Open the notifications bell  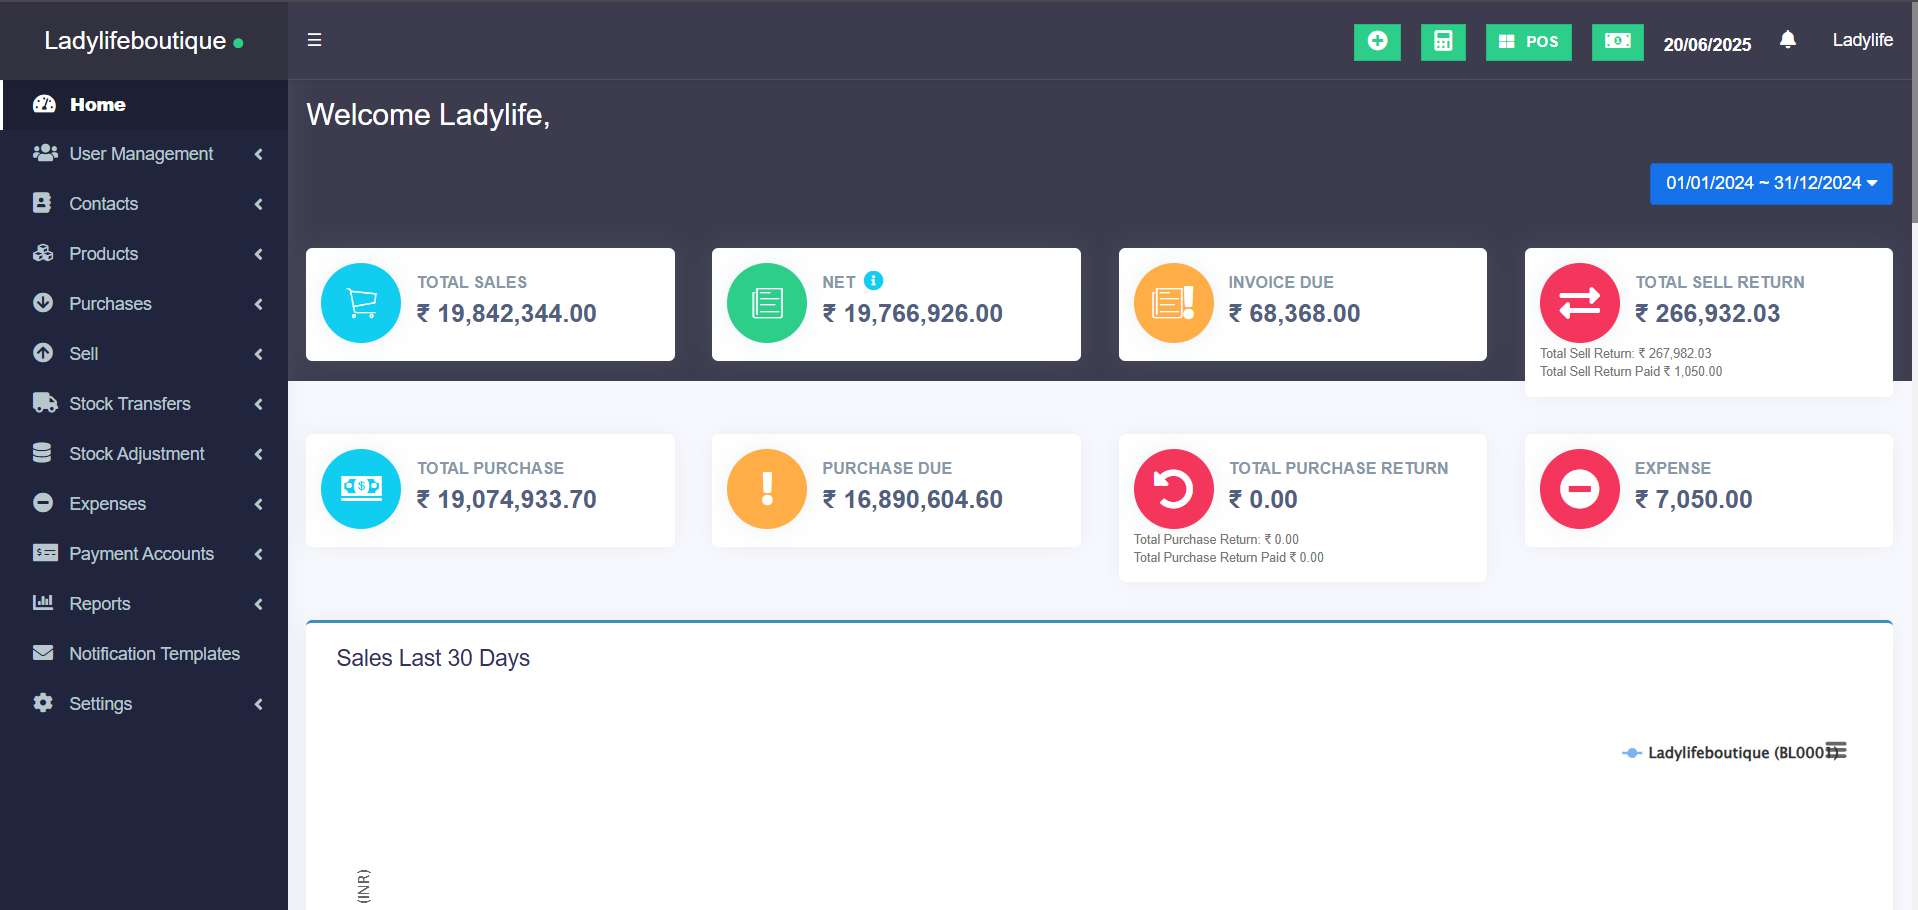point(1787,40)
